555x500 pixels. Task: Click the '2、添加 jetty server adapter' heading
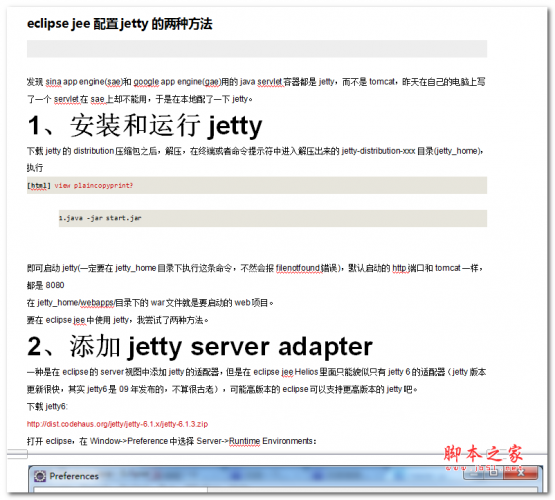[x=200, y=346]
